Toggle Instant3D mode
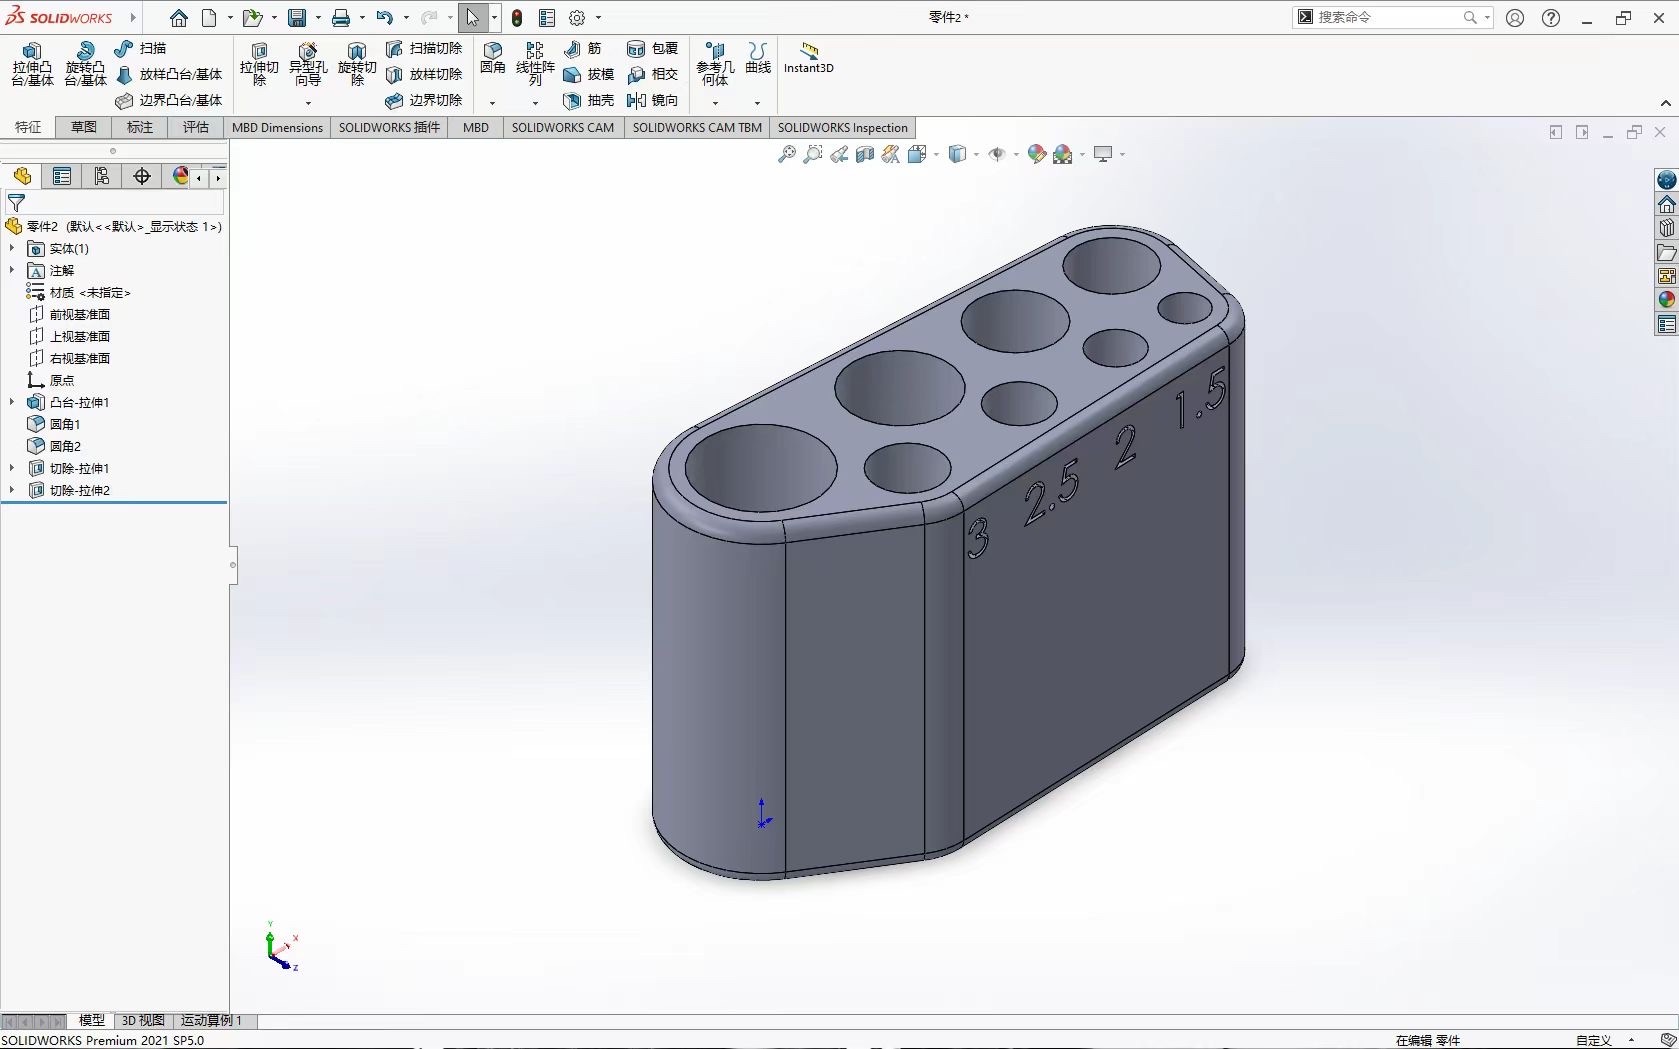Viewport: 1679px width, 1049px height. pyautogui.click(x=808, y=58)
